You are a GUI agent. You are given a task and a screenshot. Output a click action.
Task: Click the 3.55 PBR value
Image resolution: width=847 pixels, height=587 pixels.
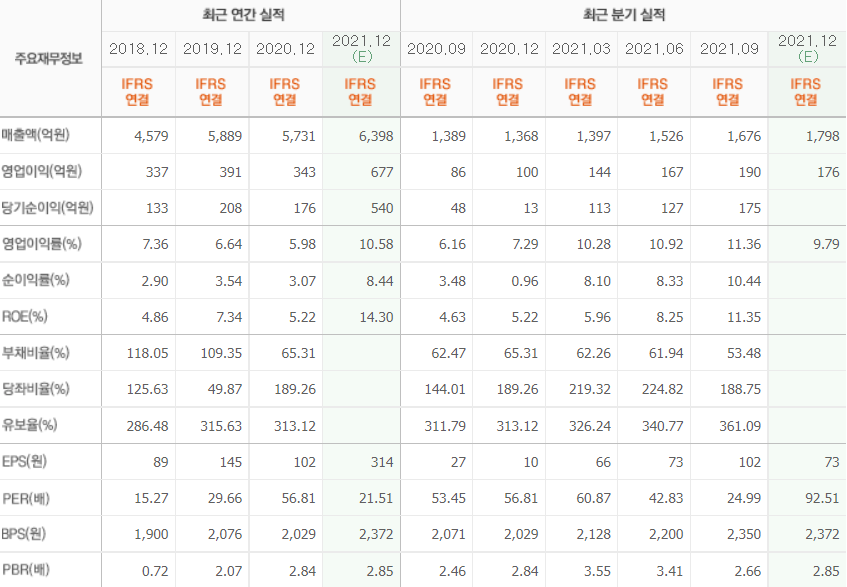tap(597, 571)
